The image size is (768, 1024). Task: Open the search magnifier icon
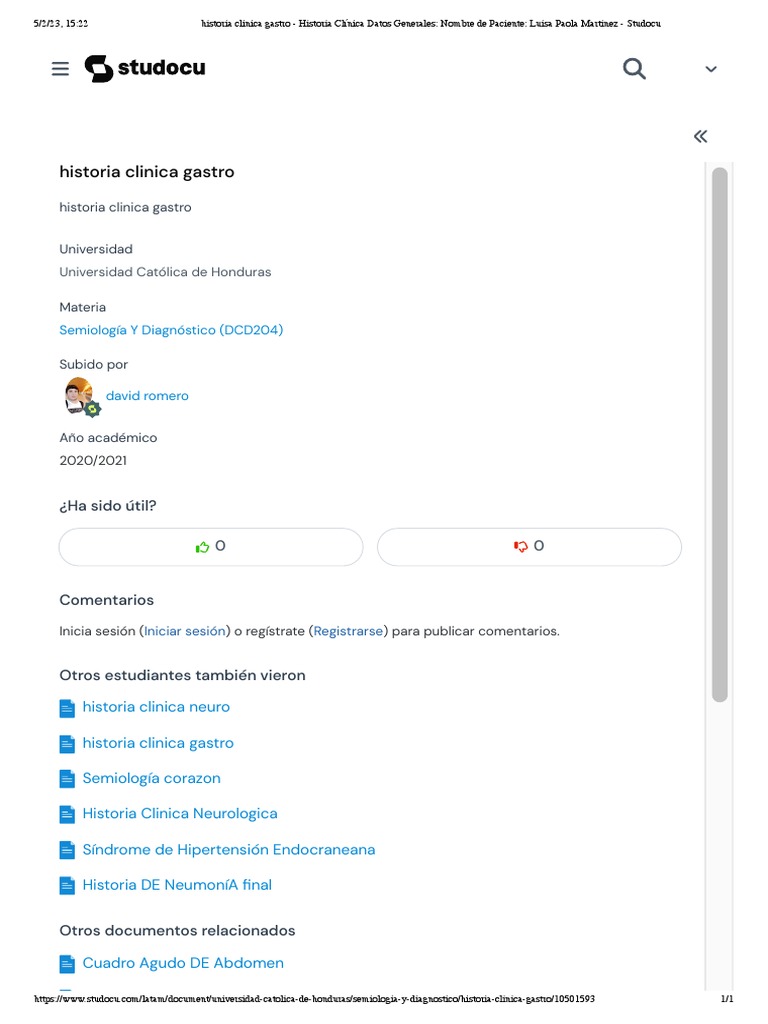click(634, 69)
